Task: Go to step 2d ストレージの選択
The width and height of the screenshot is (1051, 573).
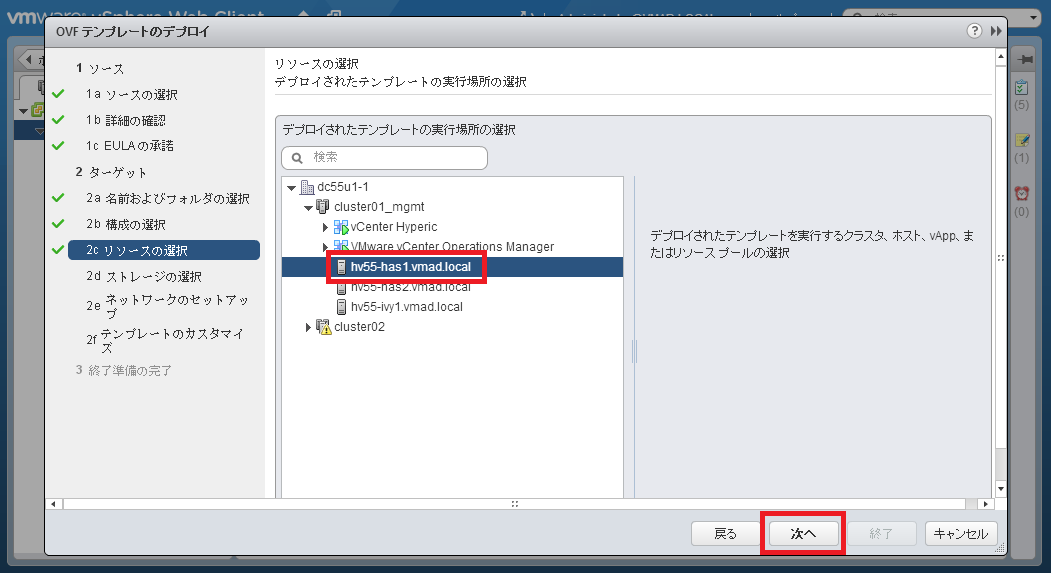Action: 143,276
